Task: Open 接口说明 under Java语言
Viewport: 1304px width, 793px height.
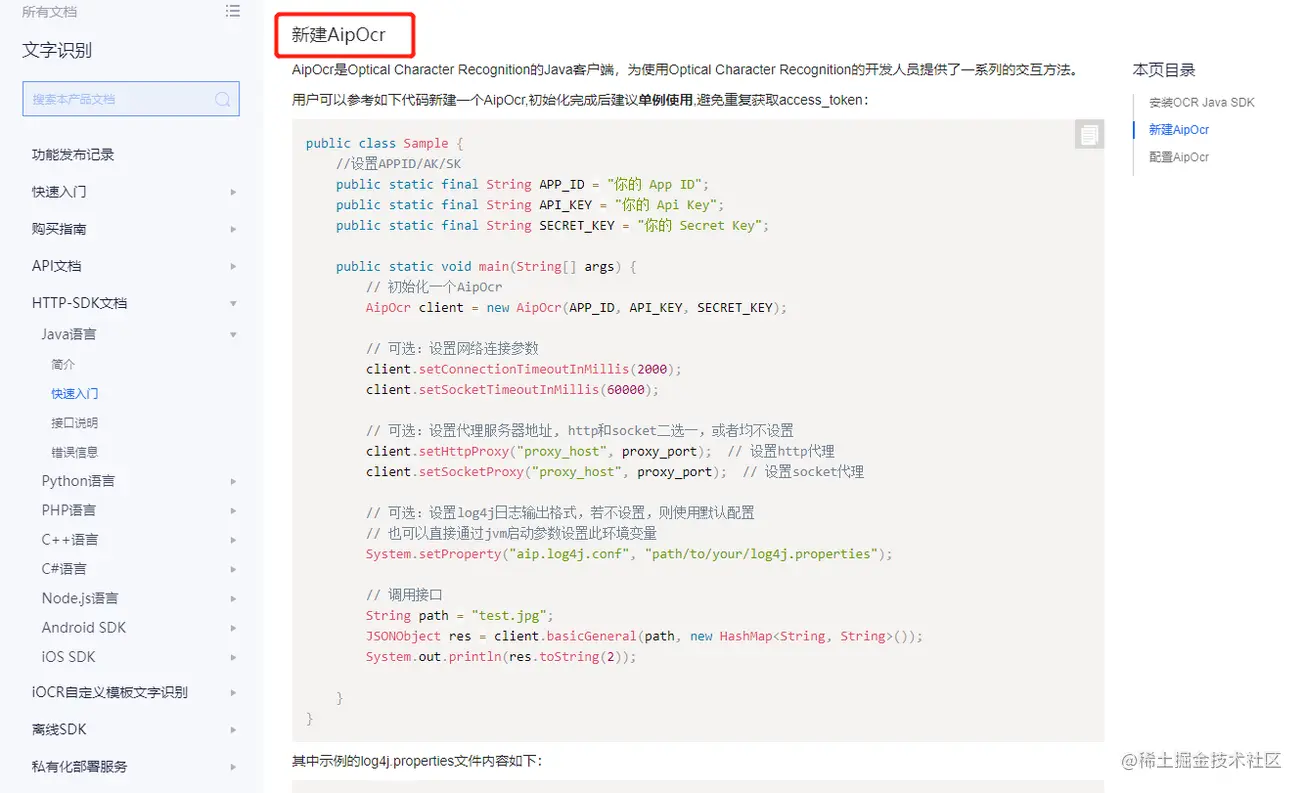Action: pyautogui.click(x=75, y=423)
